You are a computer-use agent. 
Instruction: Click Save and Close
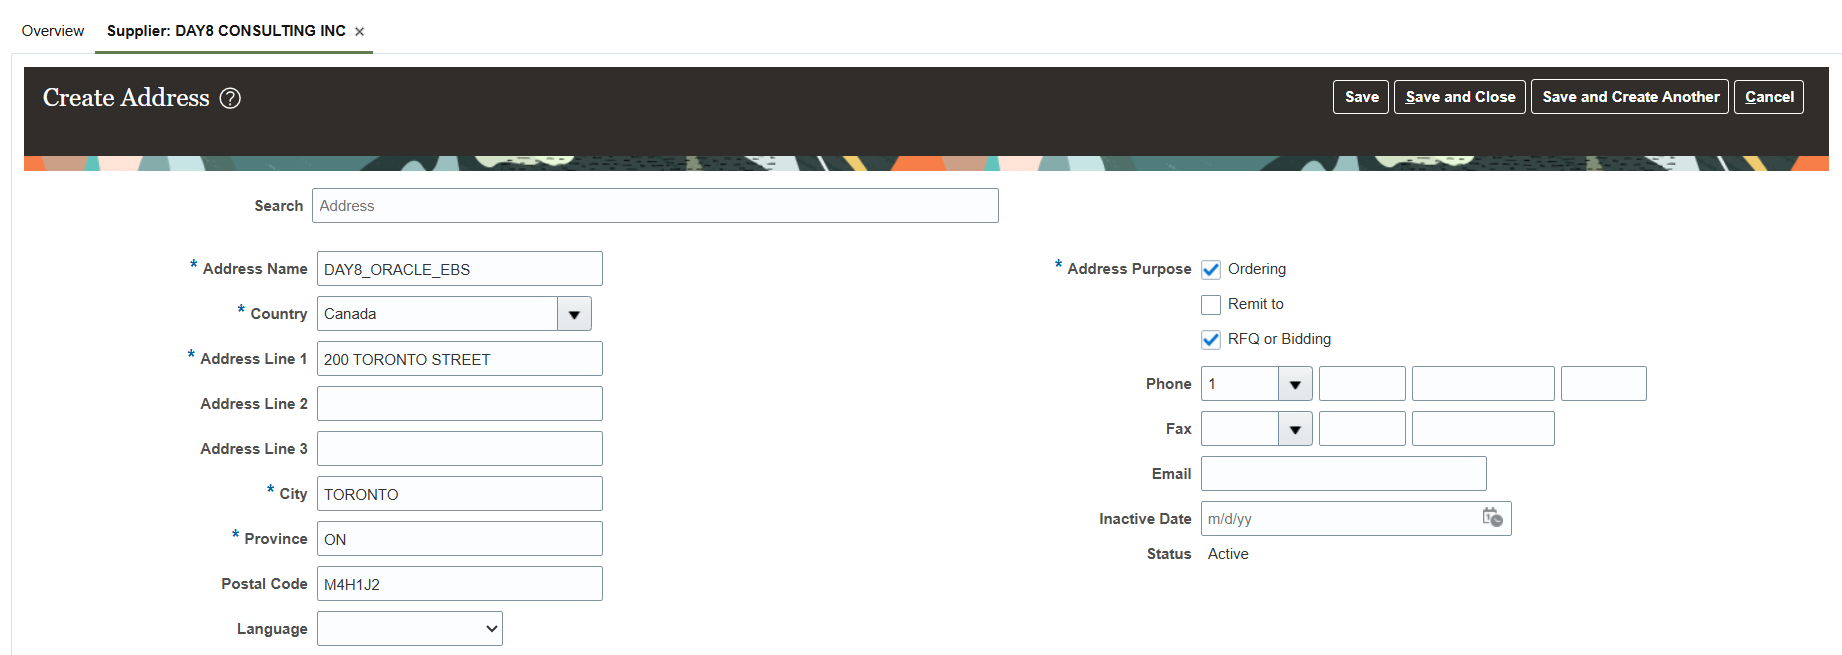pos(1460,97)
